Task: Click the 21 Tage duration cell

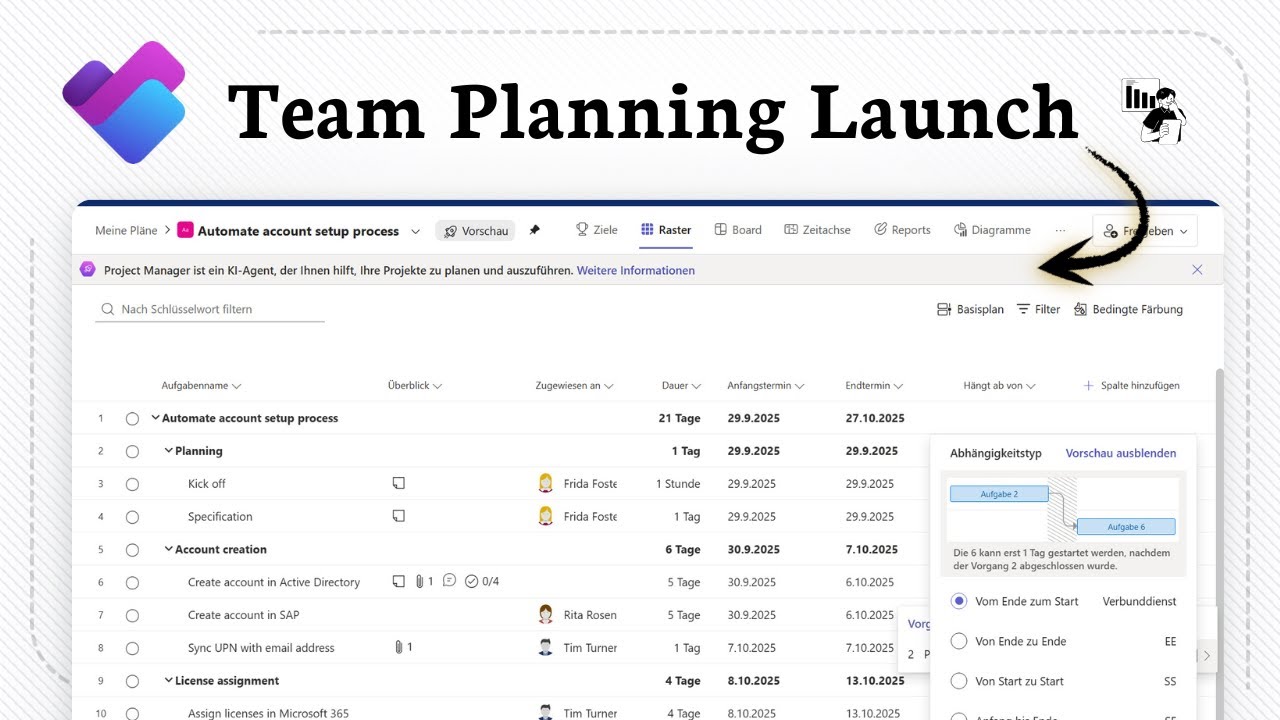Action: point(680,419)
